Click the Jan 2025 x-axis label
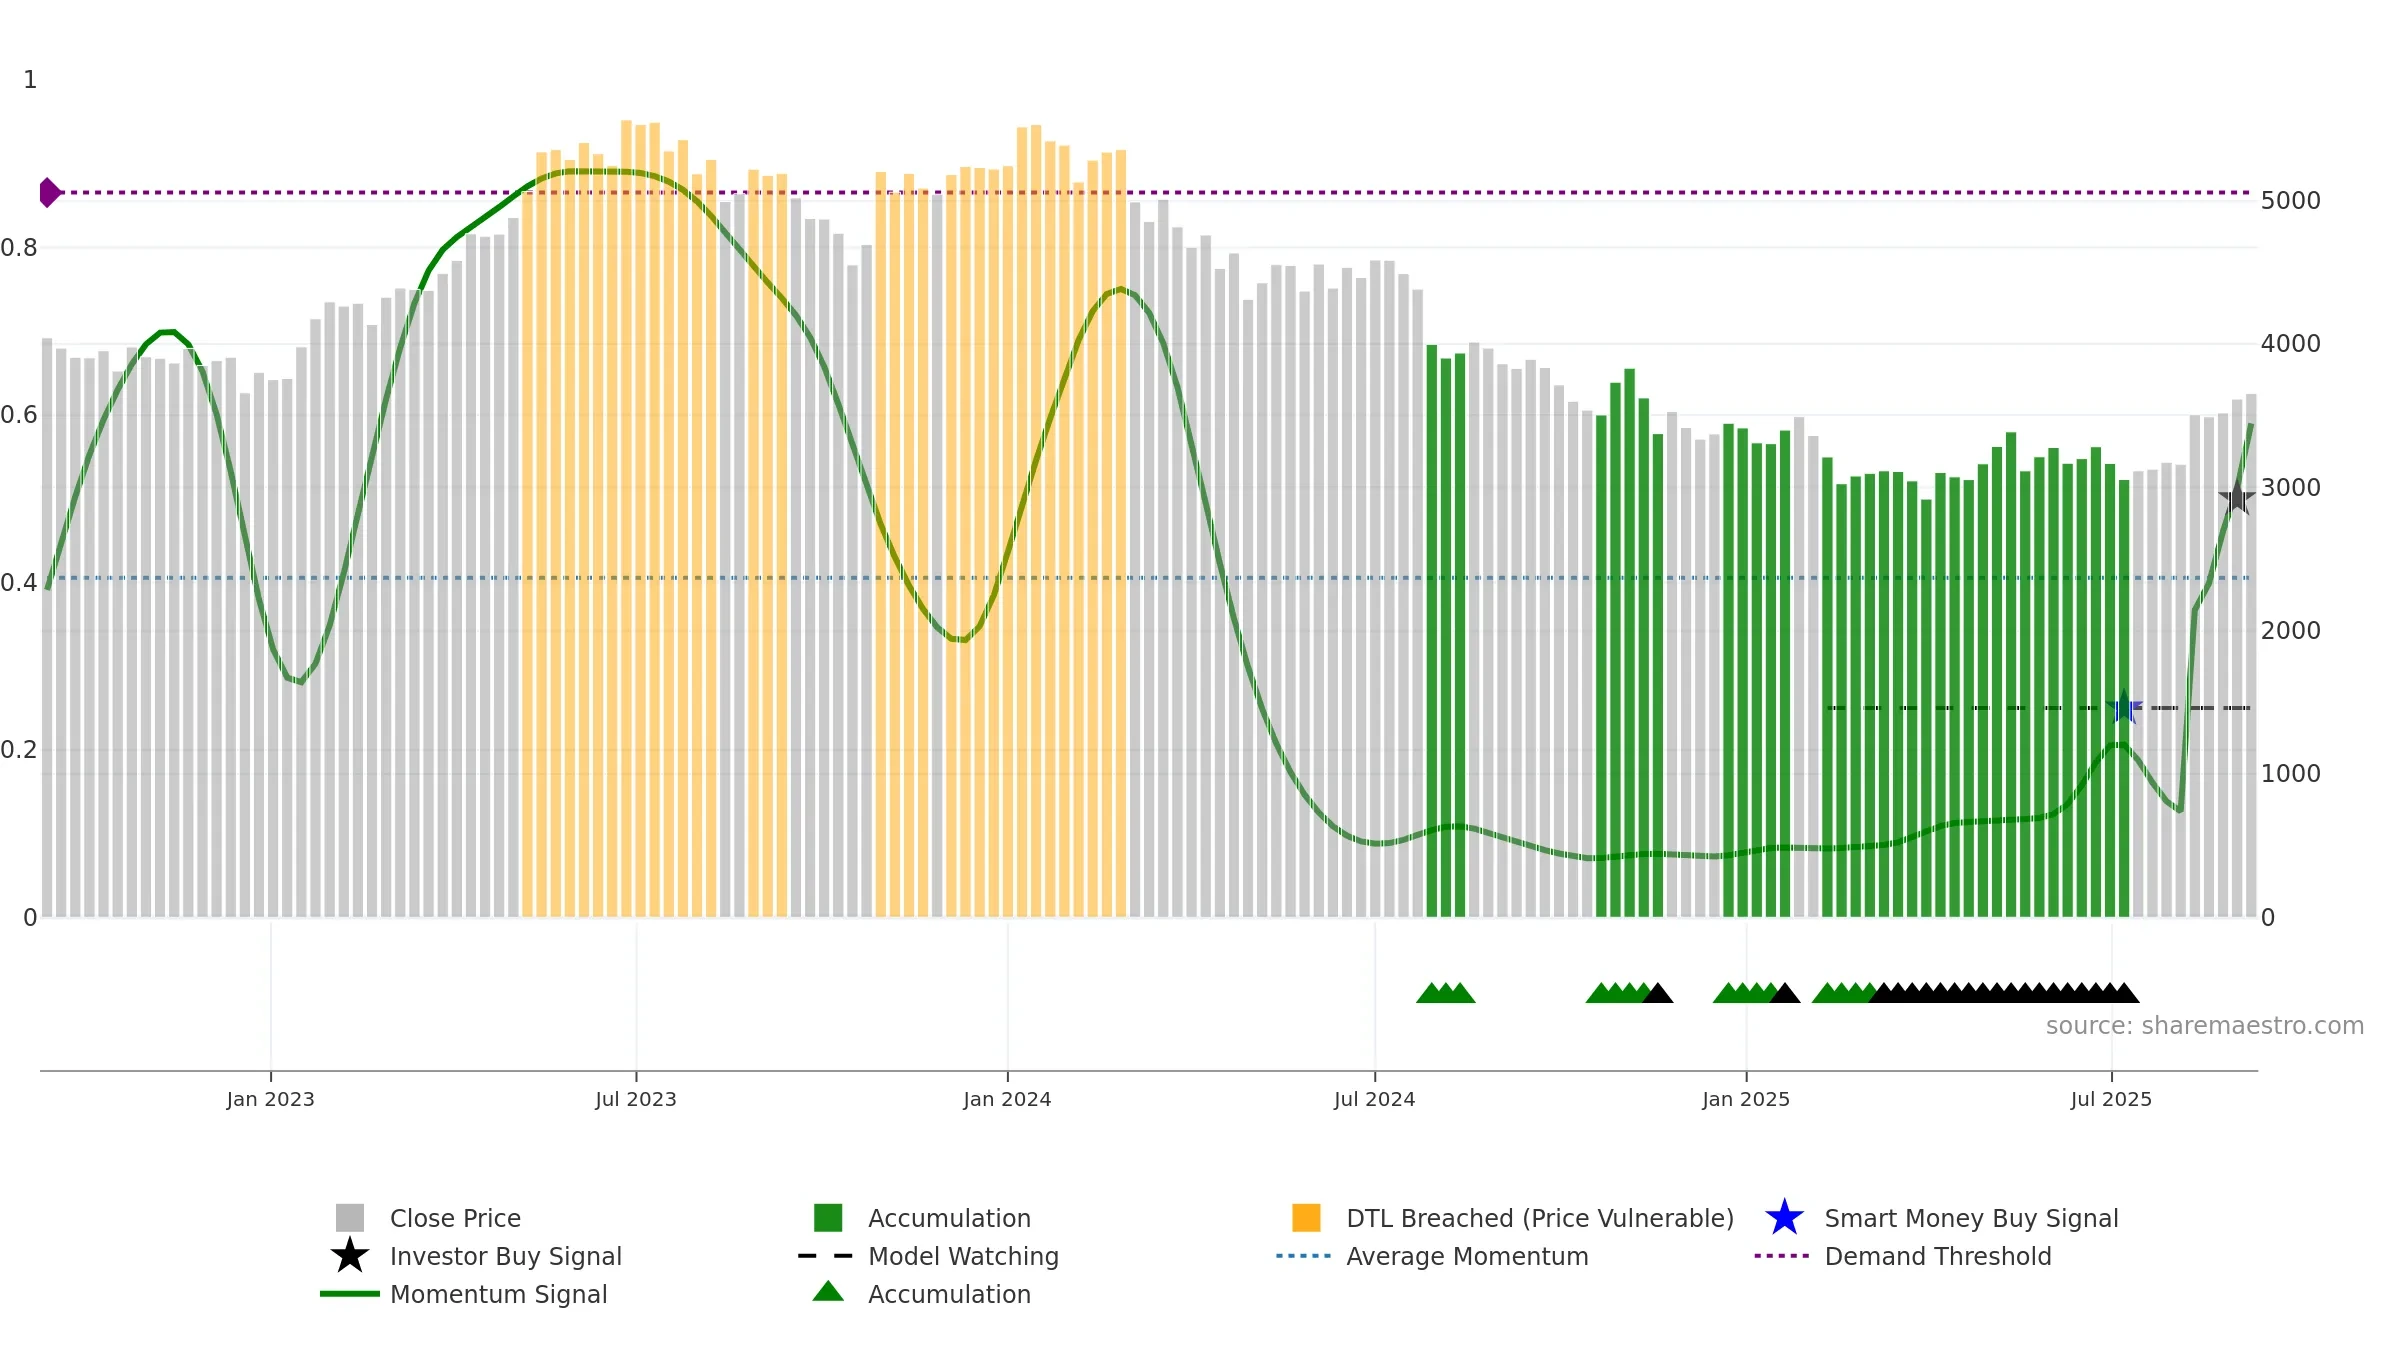The height and width of the screenshot is (1350, 2400). click(x=1746, y=1100)
